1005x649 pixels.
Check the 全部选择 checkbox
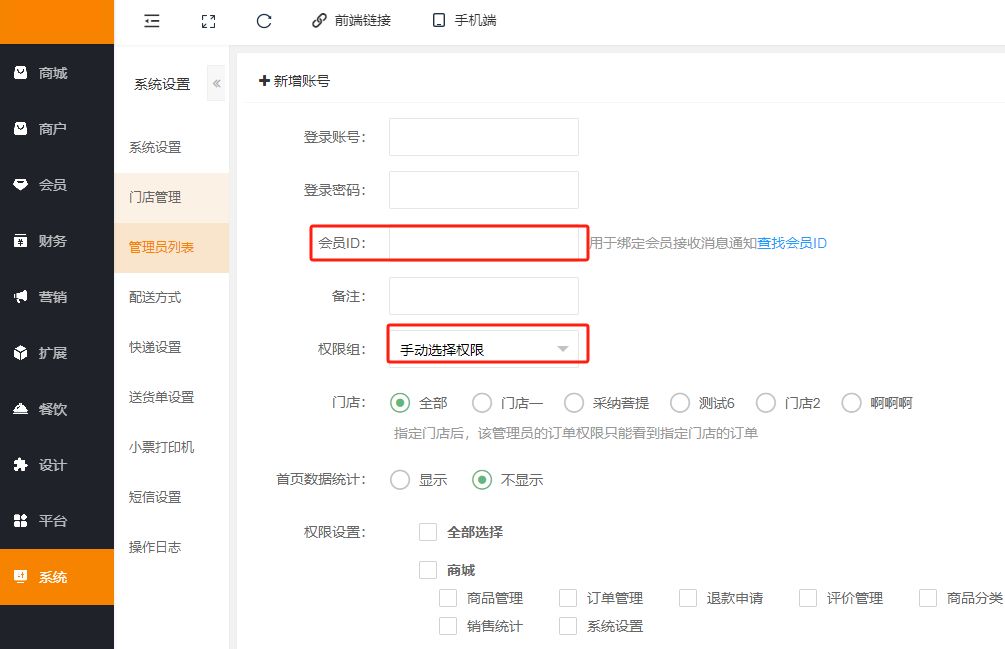pos(428,532)
